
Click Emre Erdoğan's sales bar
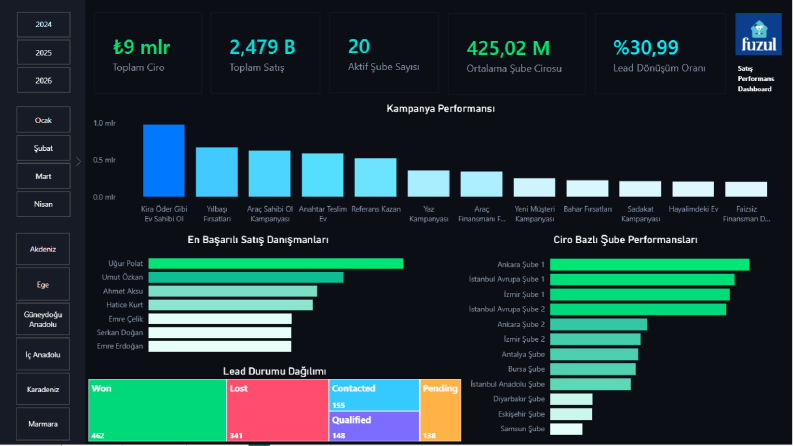tap(220, 346)
